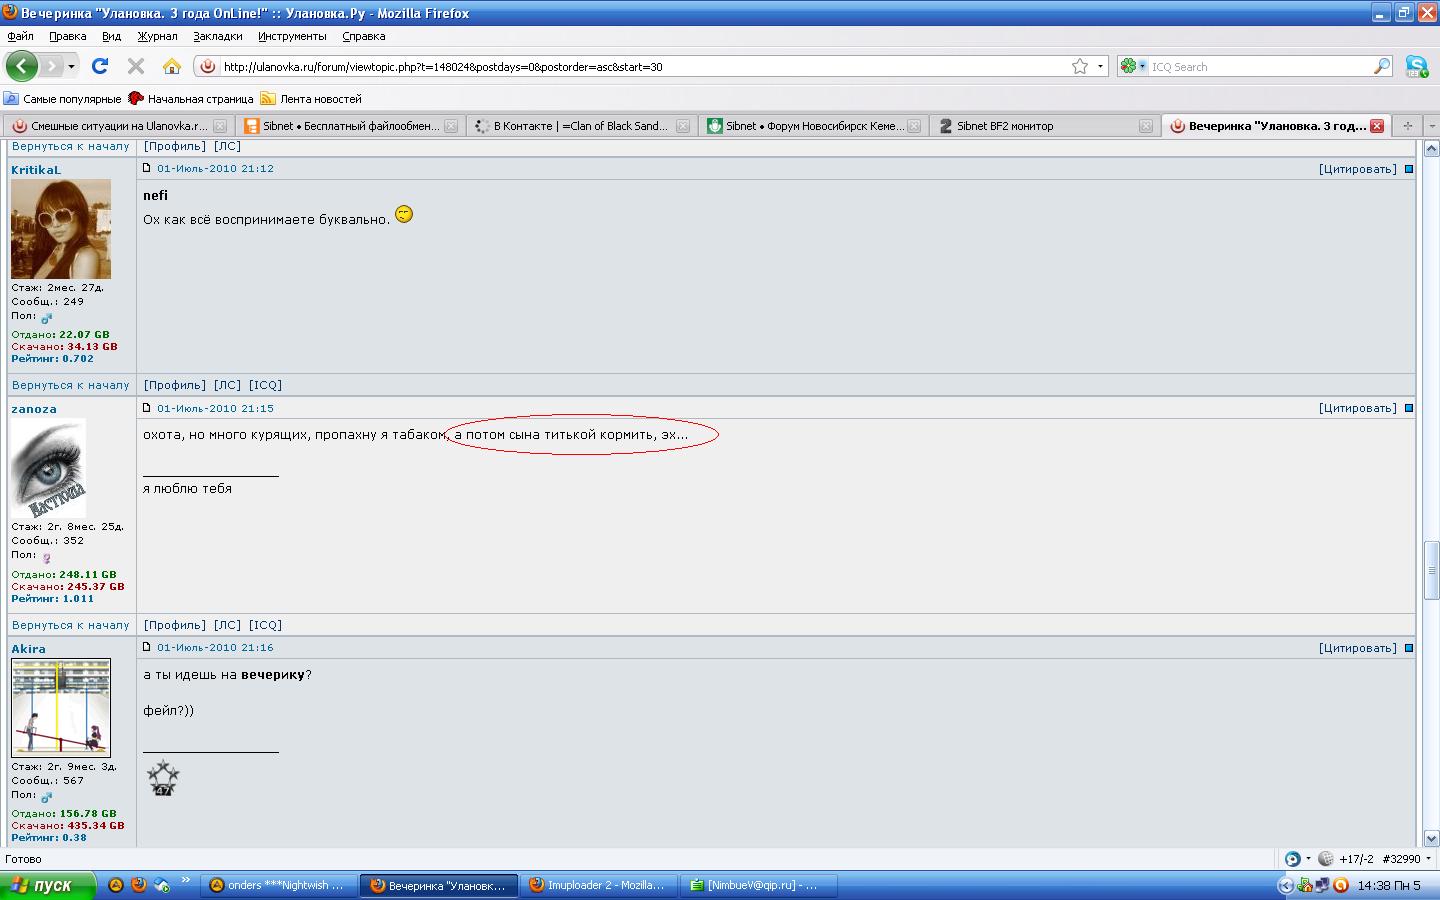Open the Вид menu
The height and width of the screenshot is (900, 1440).
[111, 36]
